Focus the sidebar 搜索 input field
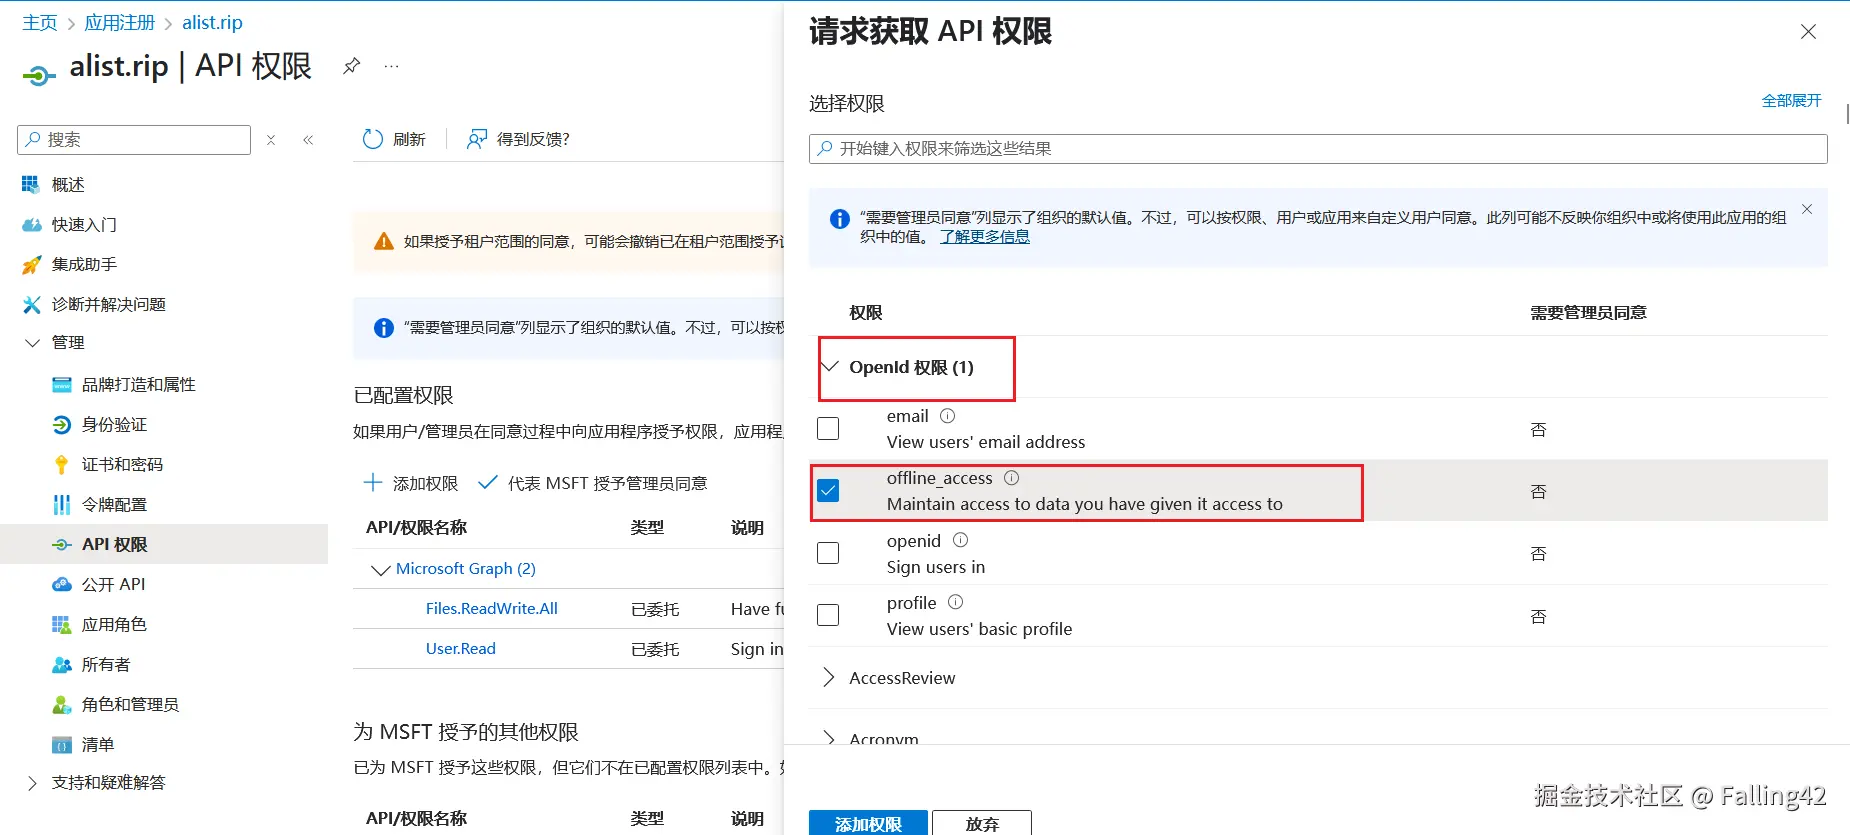The height and width of the screenshot is (835, 1850). [x=134, y=140]
